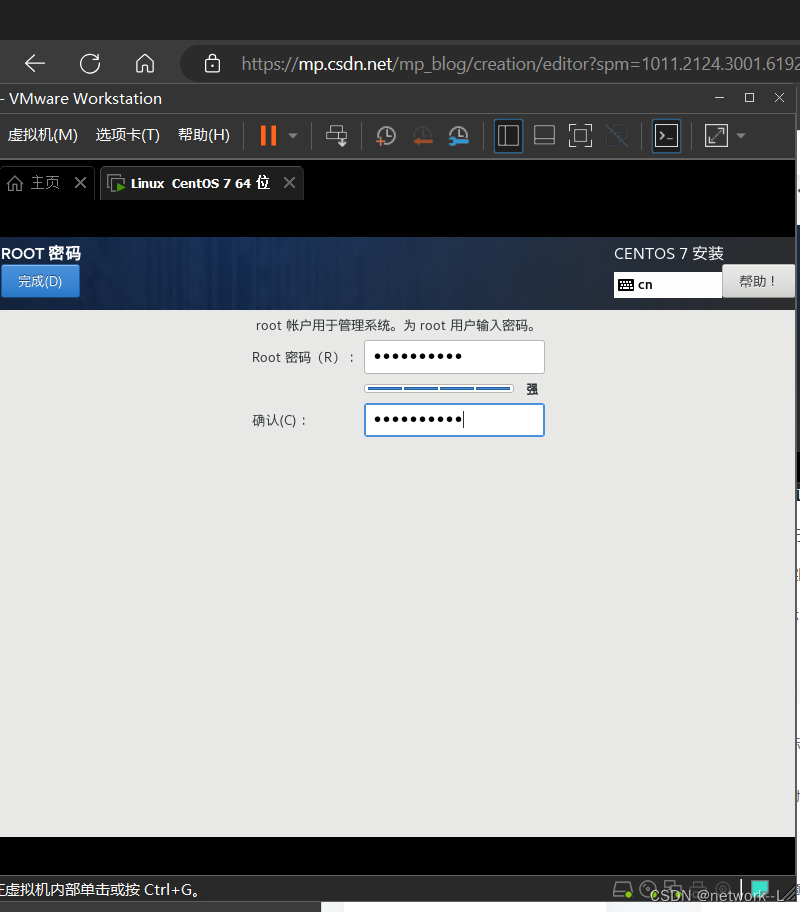The width and height of the screenshot is (800, 912).
Task: Open the 虚拟机(M) menu
Action: click(42, 135)
